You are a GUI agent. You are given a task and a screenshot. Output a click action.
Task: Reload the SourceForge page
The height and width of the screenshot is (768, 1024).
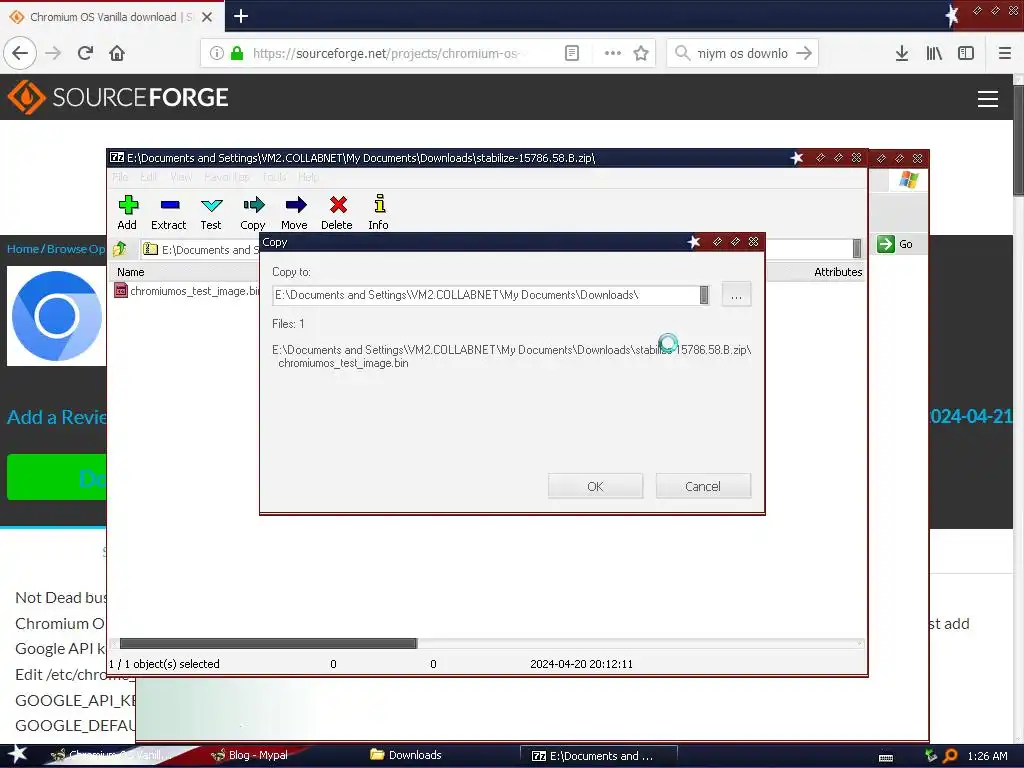coord(86,54)
